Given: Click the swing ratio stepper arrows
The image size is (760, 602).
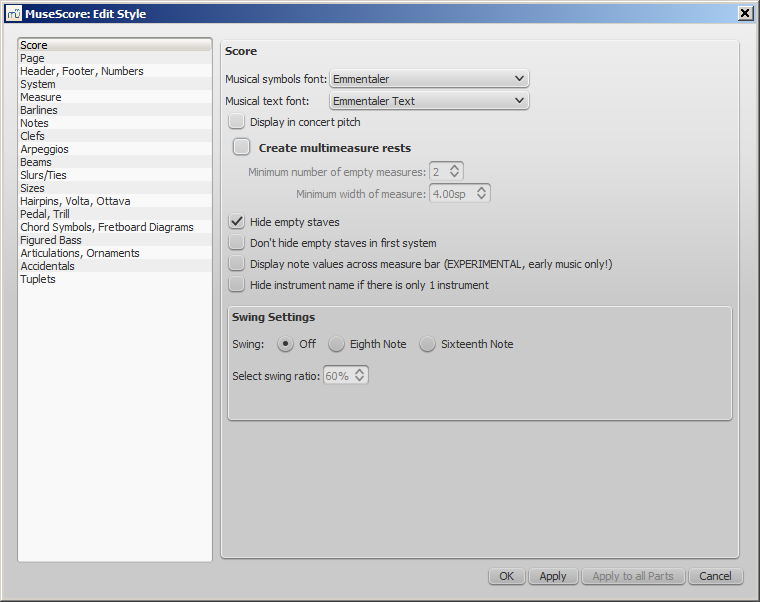Looking at the screenshot, I should pos(359,375).
